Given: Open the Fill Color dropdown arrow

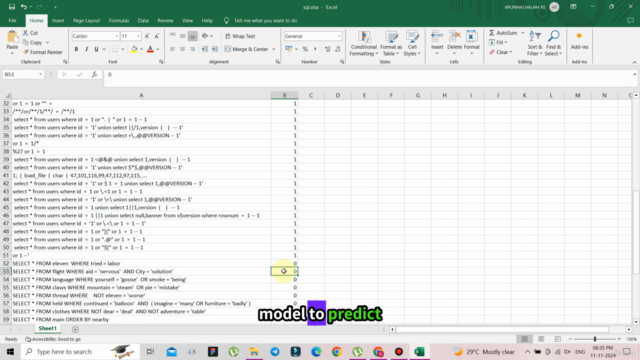Looking at the screenshot, I should [x=141, y=49].
